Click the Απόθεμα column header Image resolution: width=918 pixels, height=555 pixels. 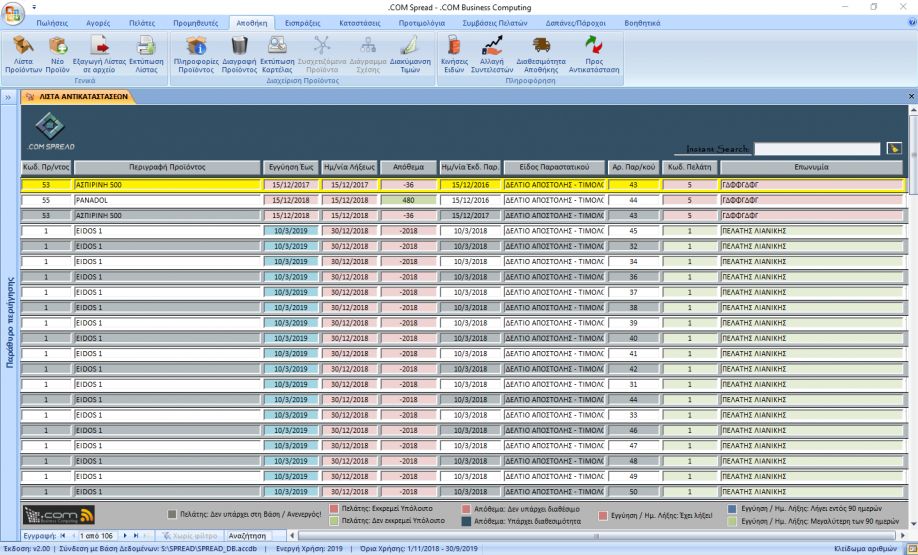(x=409, y=167)
